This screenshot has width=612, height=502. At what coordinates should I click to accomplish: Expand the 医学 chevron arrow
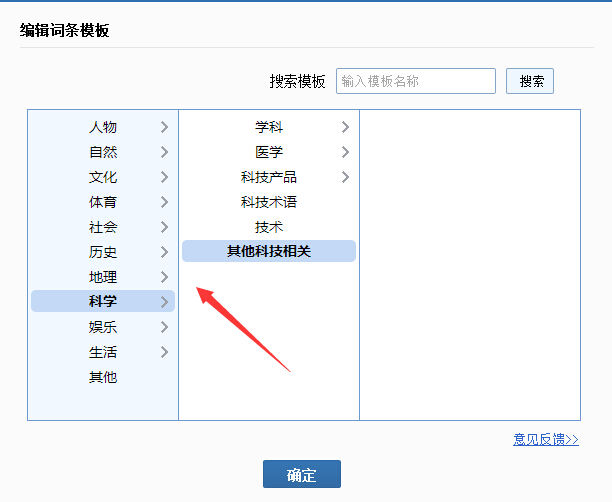[345, 152]
